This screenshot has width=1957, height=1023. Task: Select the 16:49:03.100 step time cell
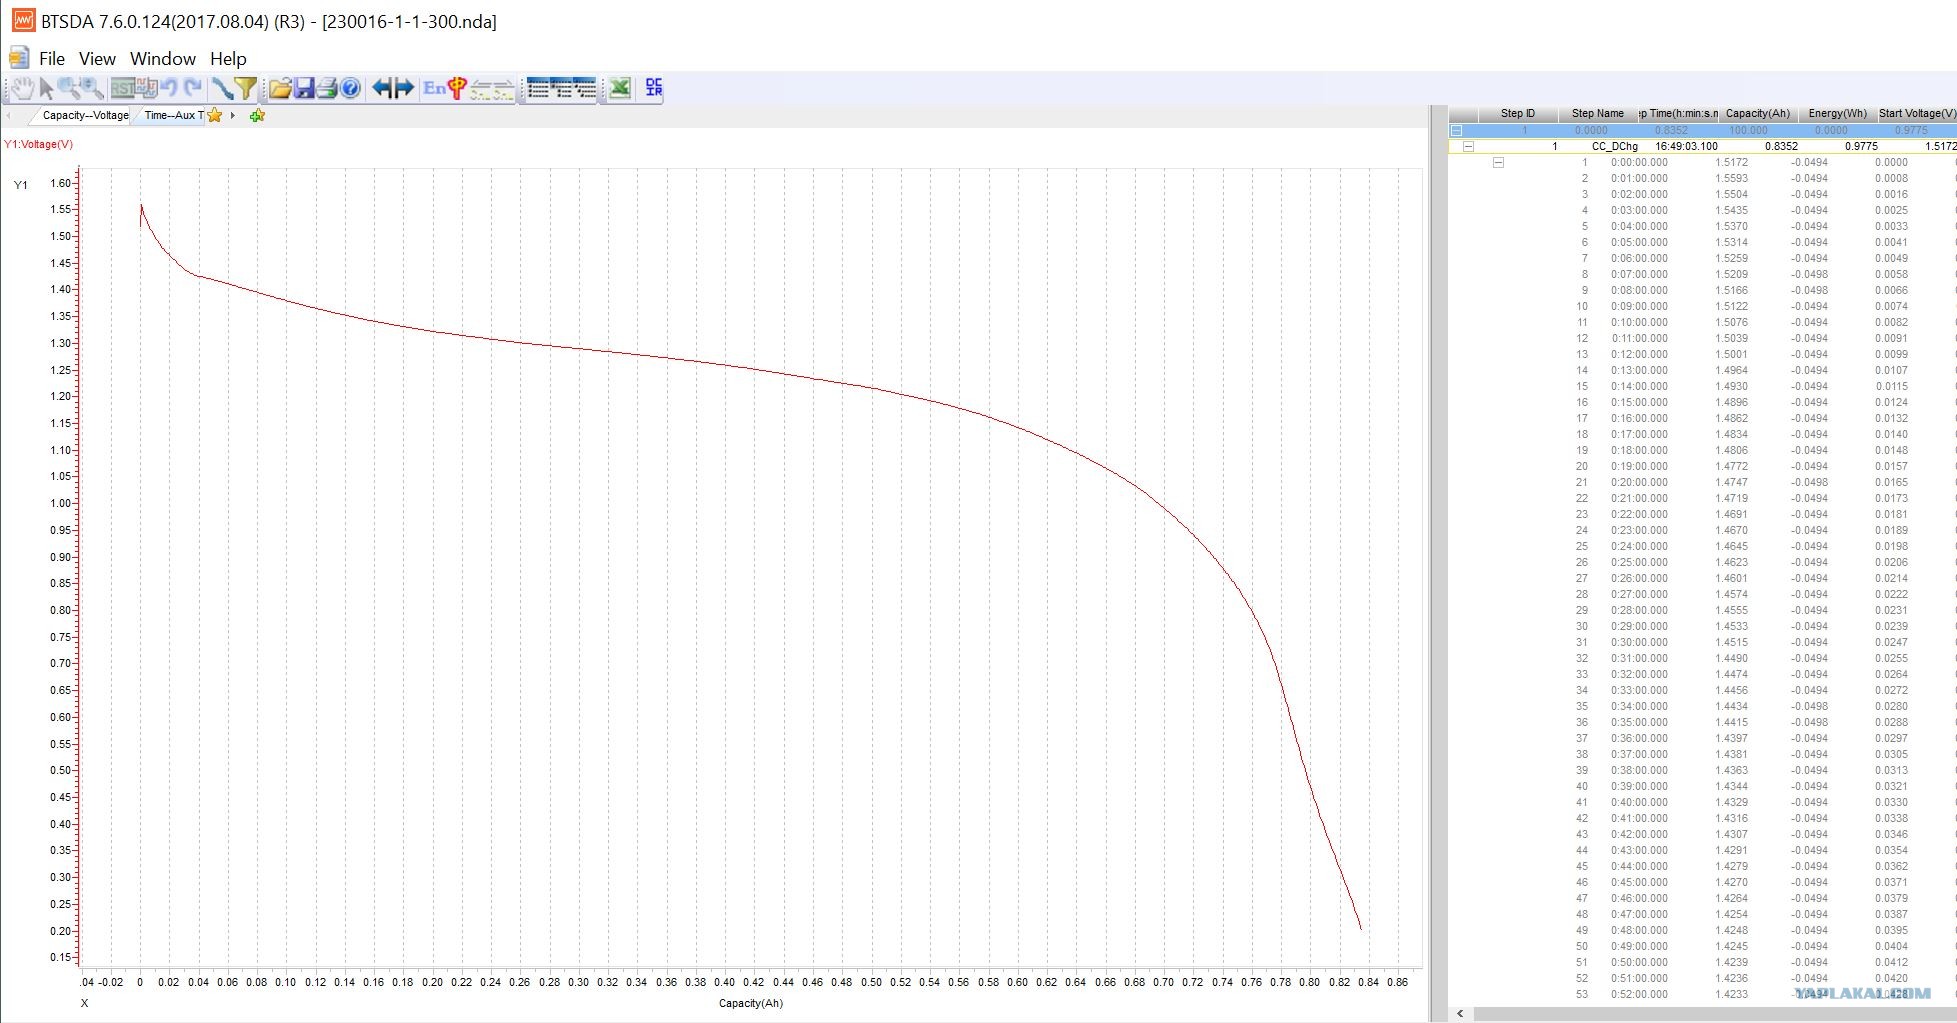pos(1686,146)
